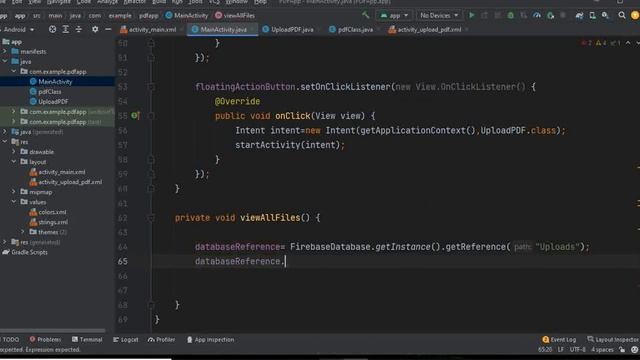Open the profiler gauge icon in toolbar
This screenshot has height=360, width=640.
(537, 16)
